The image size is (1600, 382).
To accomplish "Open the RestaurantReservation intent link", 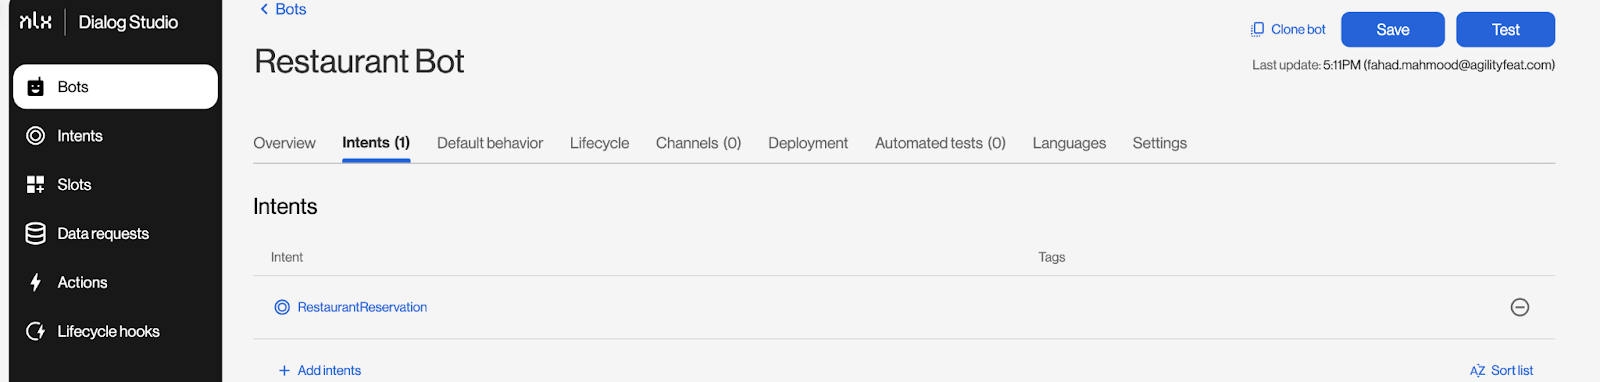I will click(362, 307).
